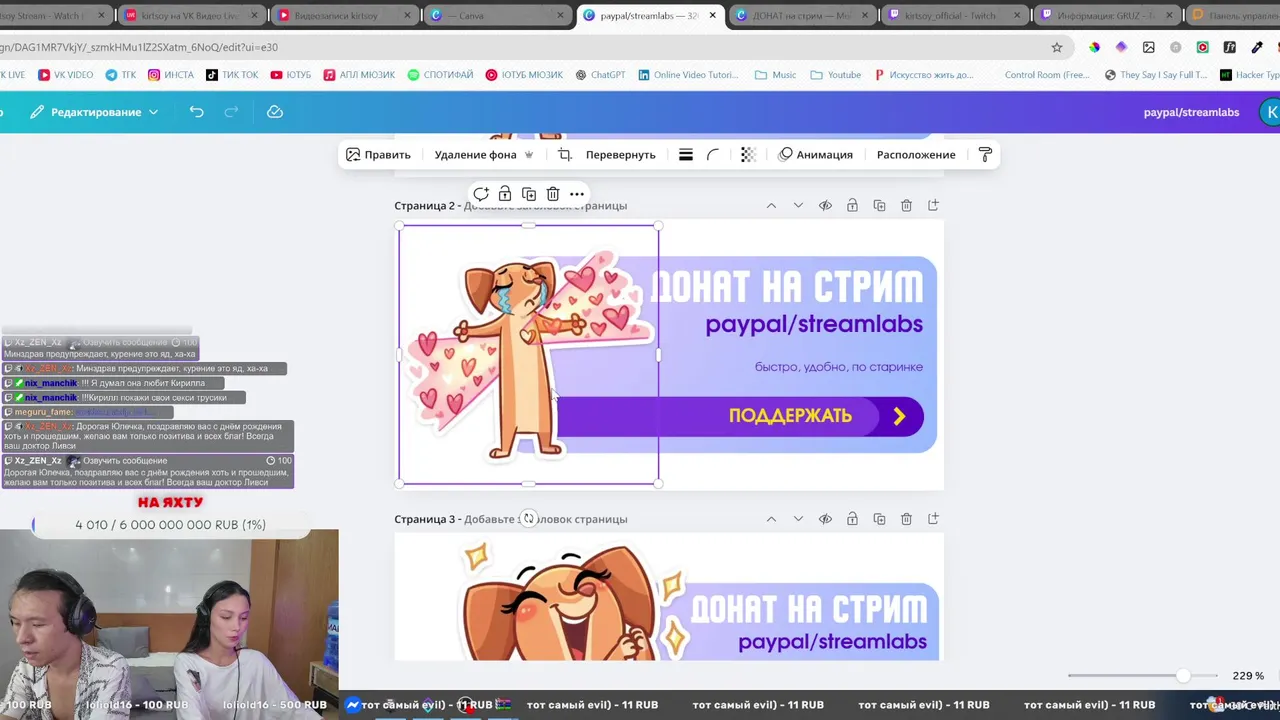Add new page after Страница 2
The width and height of the screenshot is (1280, 720).
[933, 205]
